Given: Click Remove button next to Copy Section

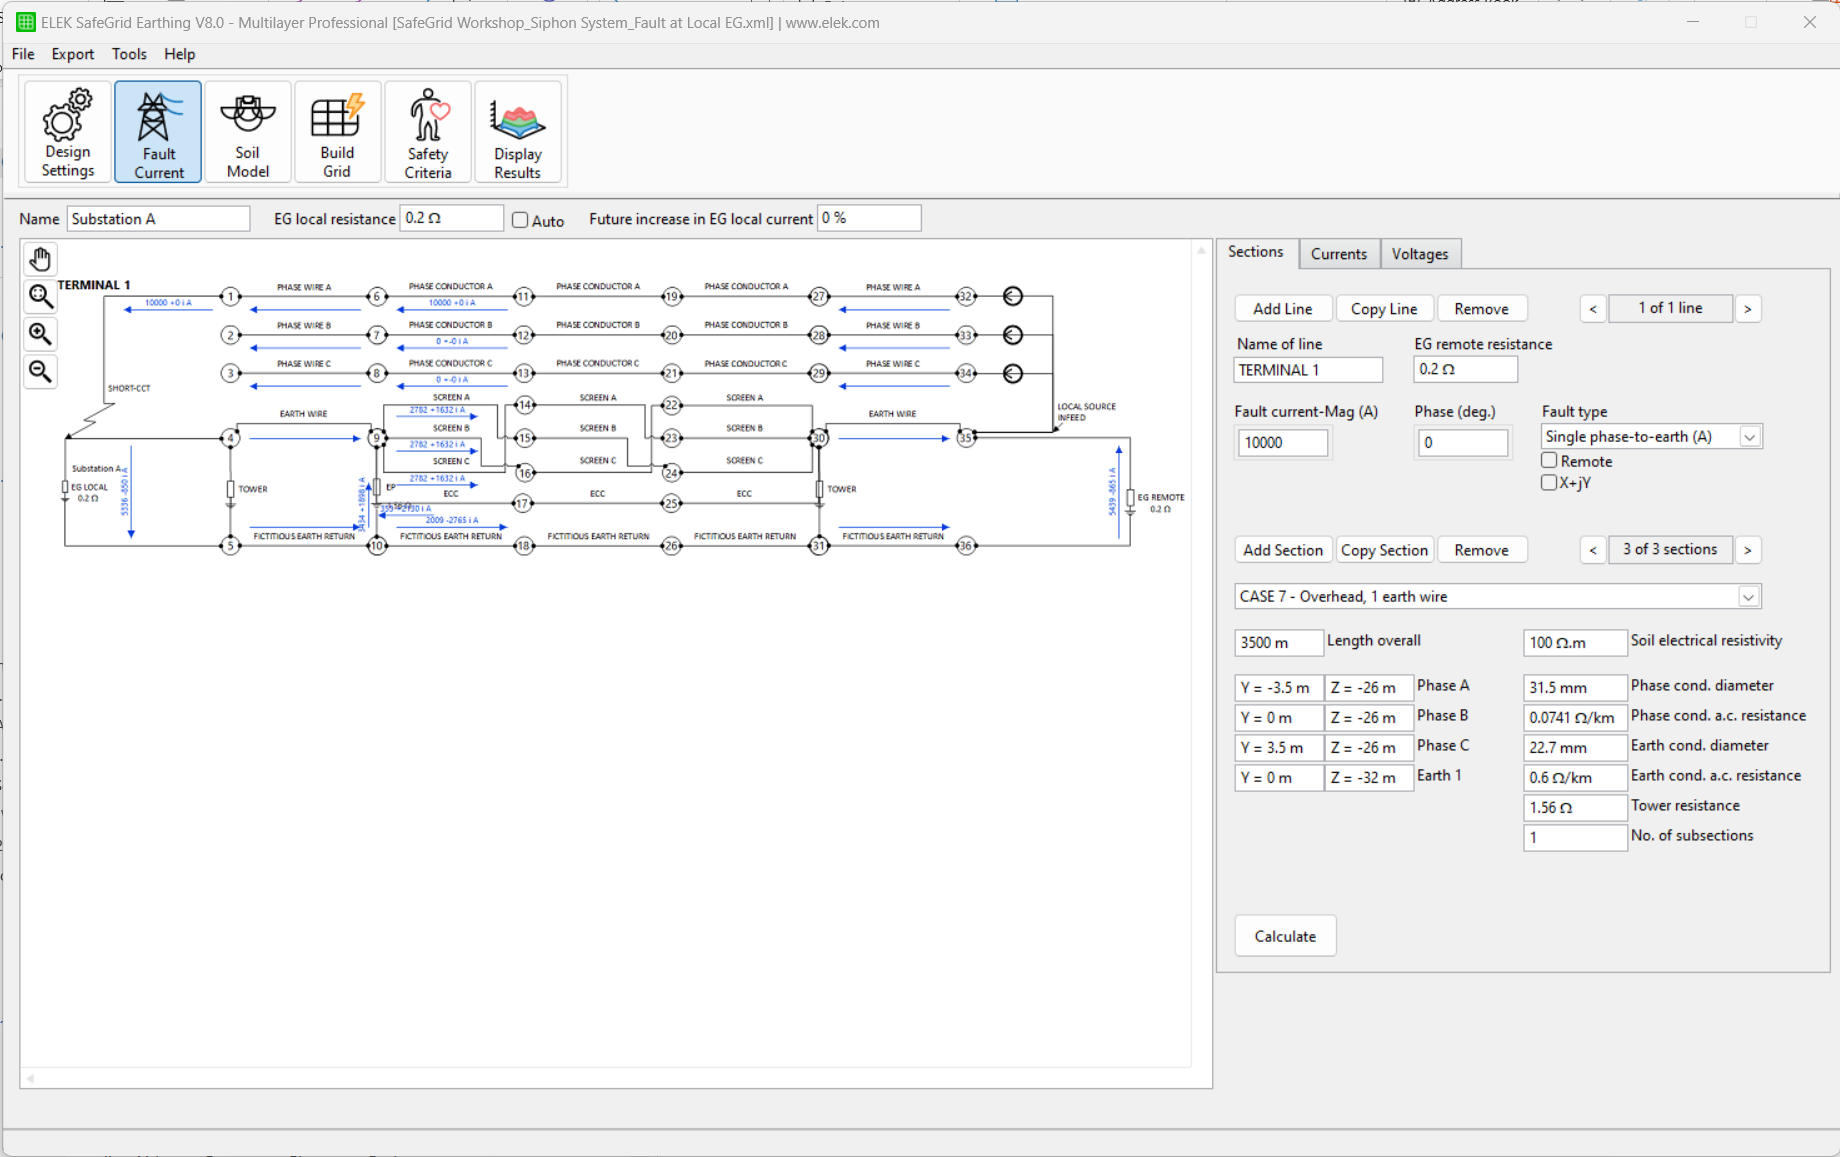Looking at the screenshot, I should tap(1481, 550).
